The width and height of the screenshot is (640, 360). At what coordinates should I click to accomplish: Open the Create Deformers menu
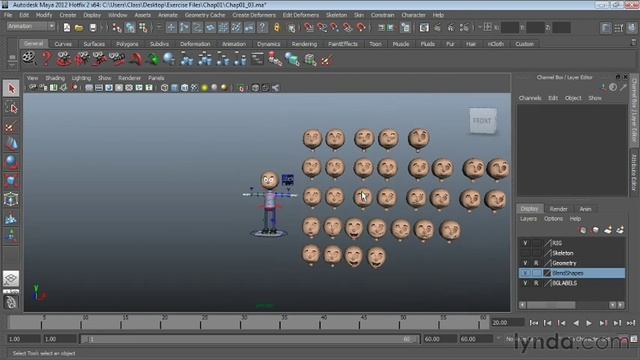tap(254, 15)
